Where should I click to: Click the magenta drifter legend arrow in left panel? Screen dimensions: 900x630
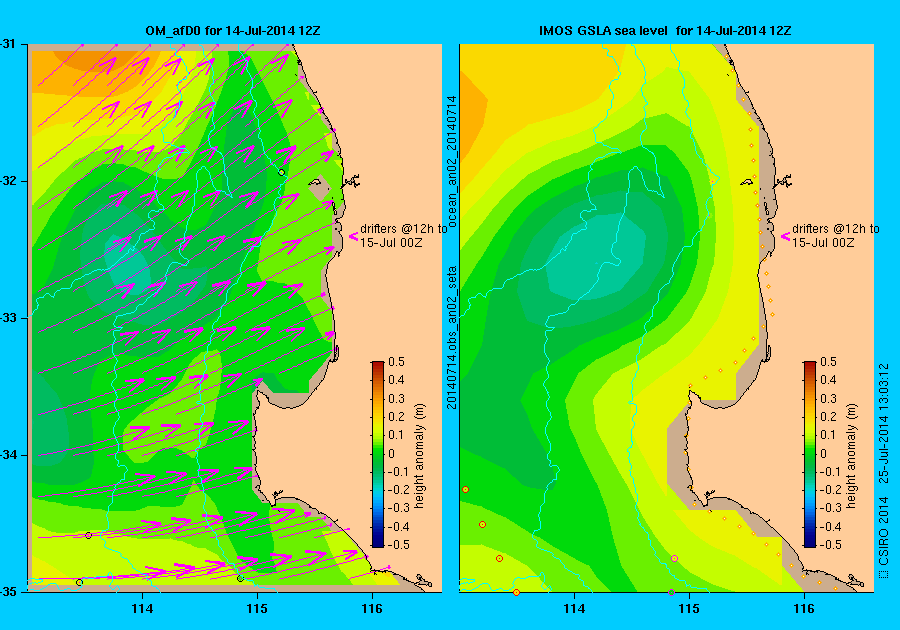tap(354, 236)
